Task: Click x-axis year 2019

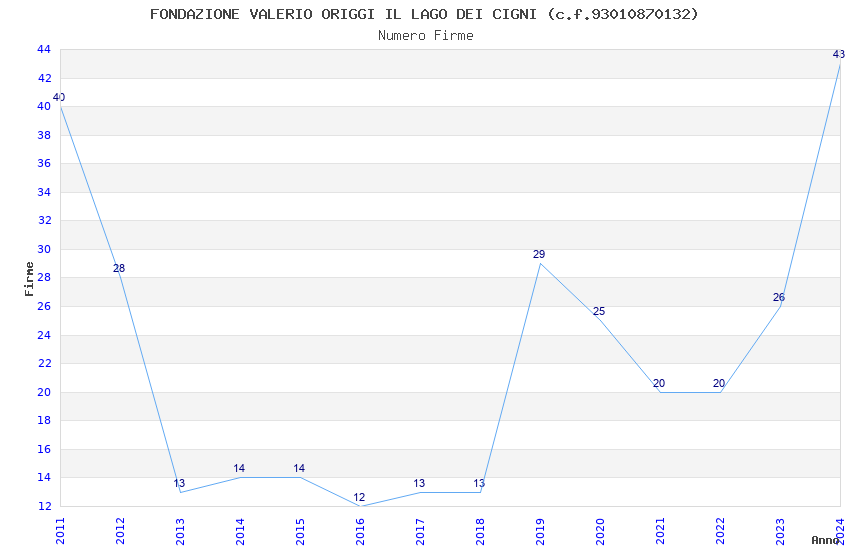Action: 540,531
